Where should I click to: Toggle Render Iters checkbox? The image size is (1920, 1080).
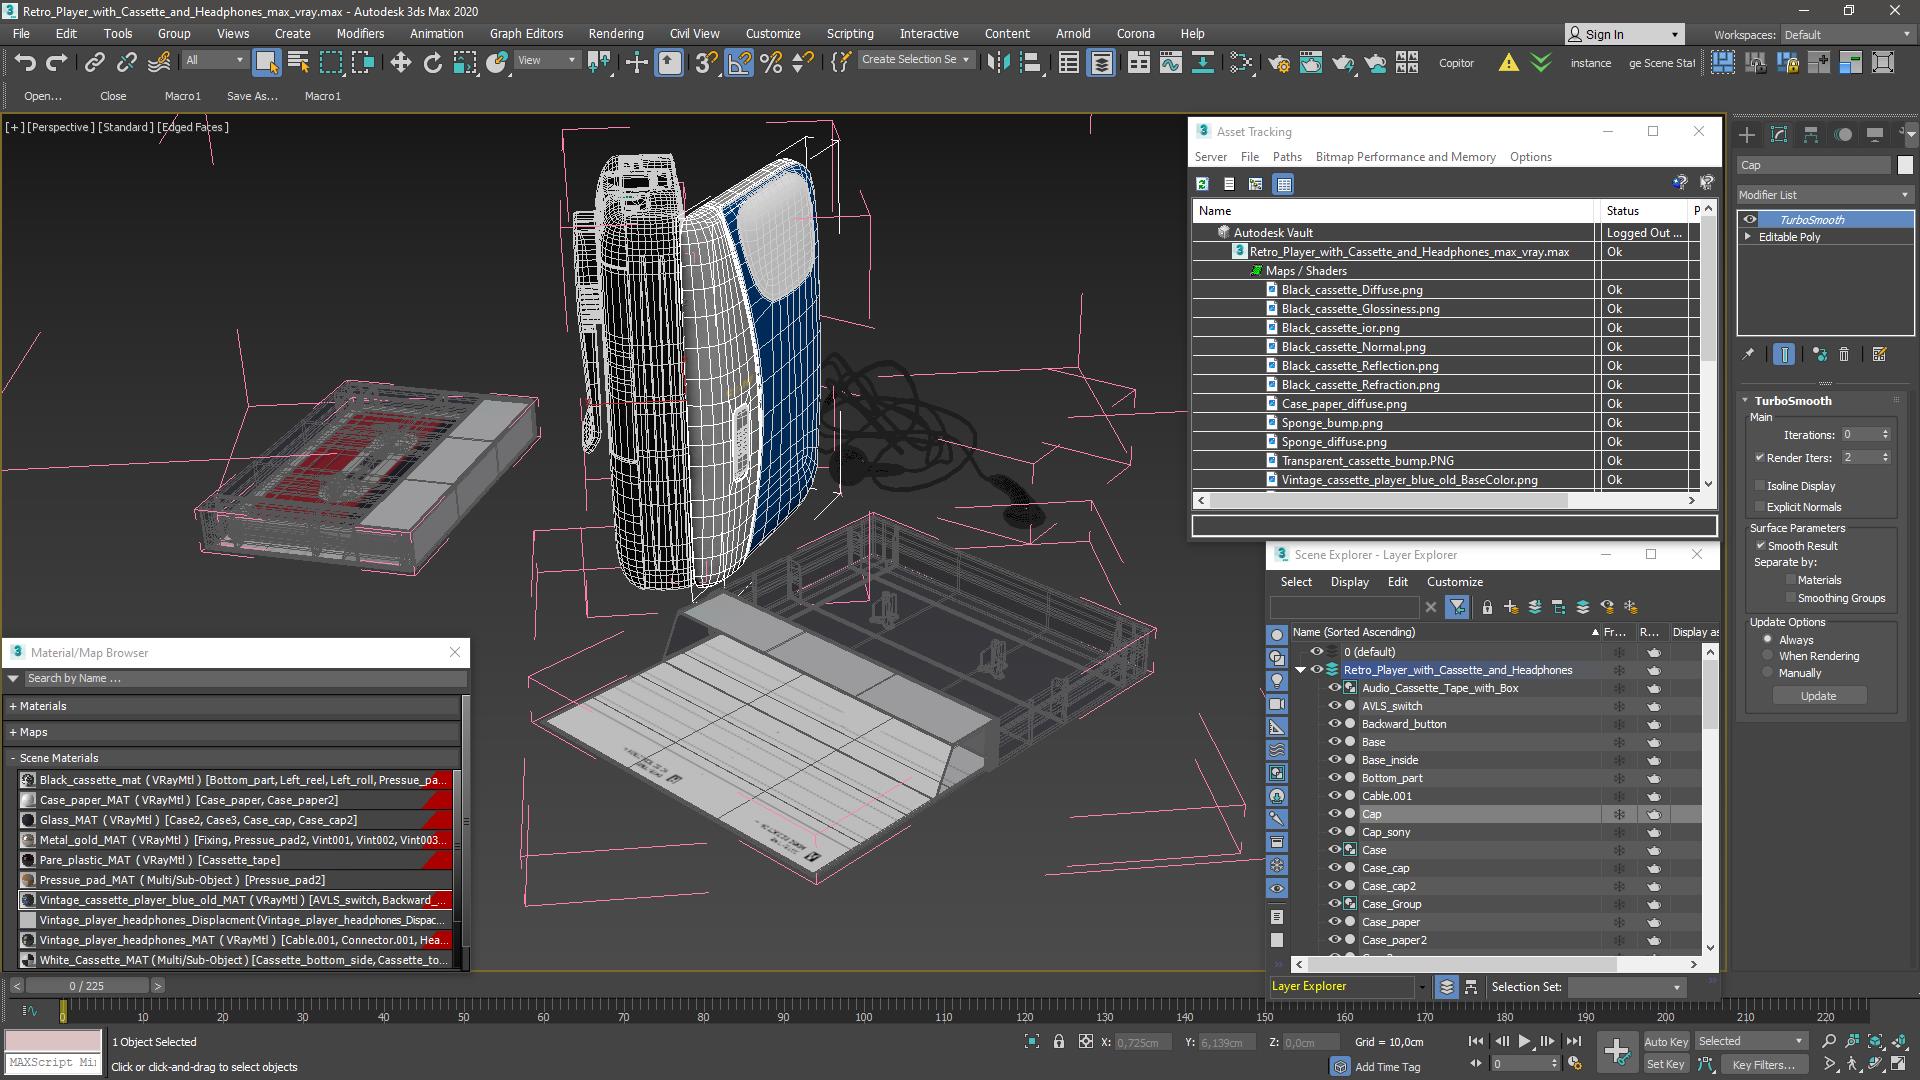coord(1760,458)
